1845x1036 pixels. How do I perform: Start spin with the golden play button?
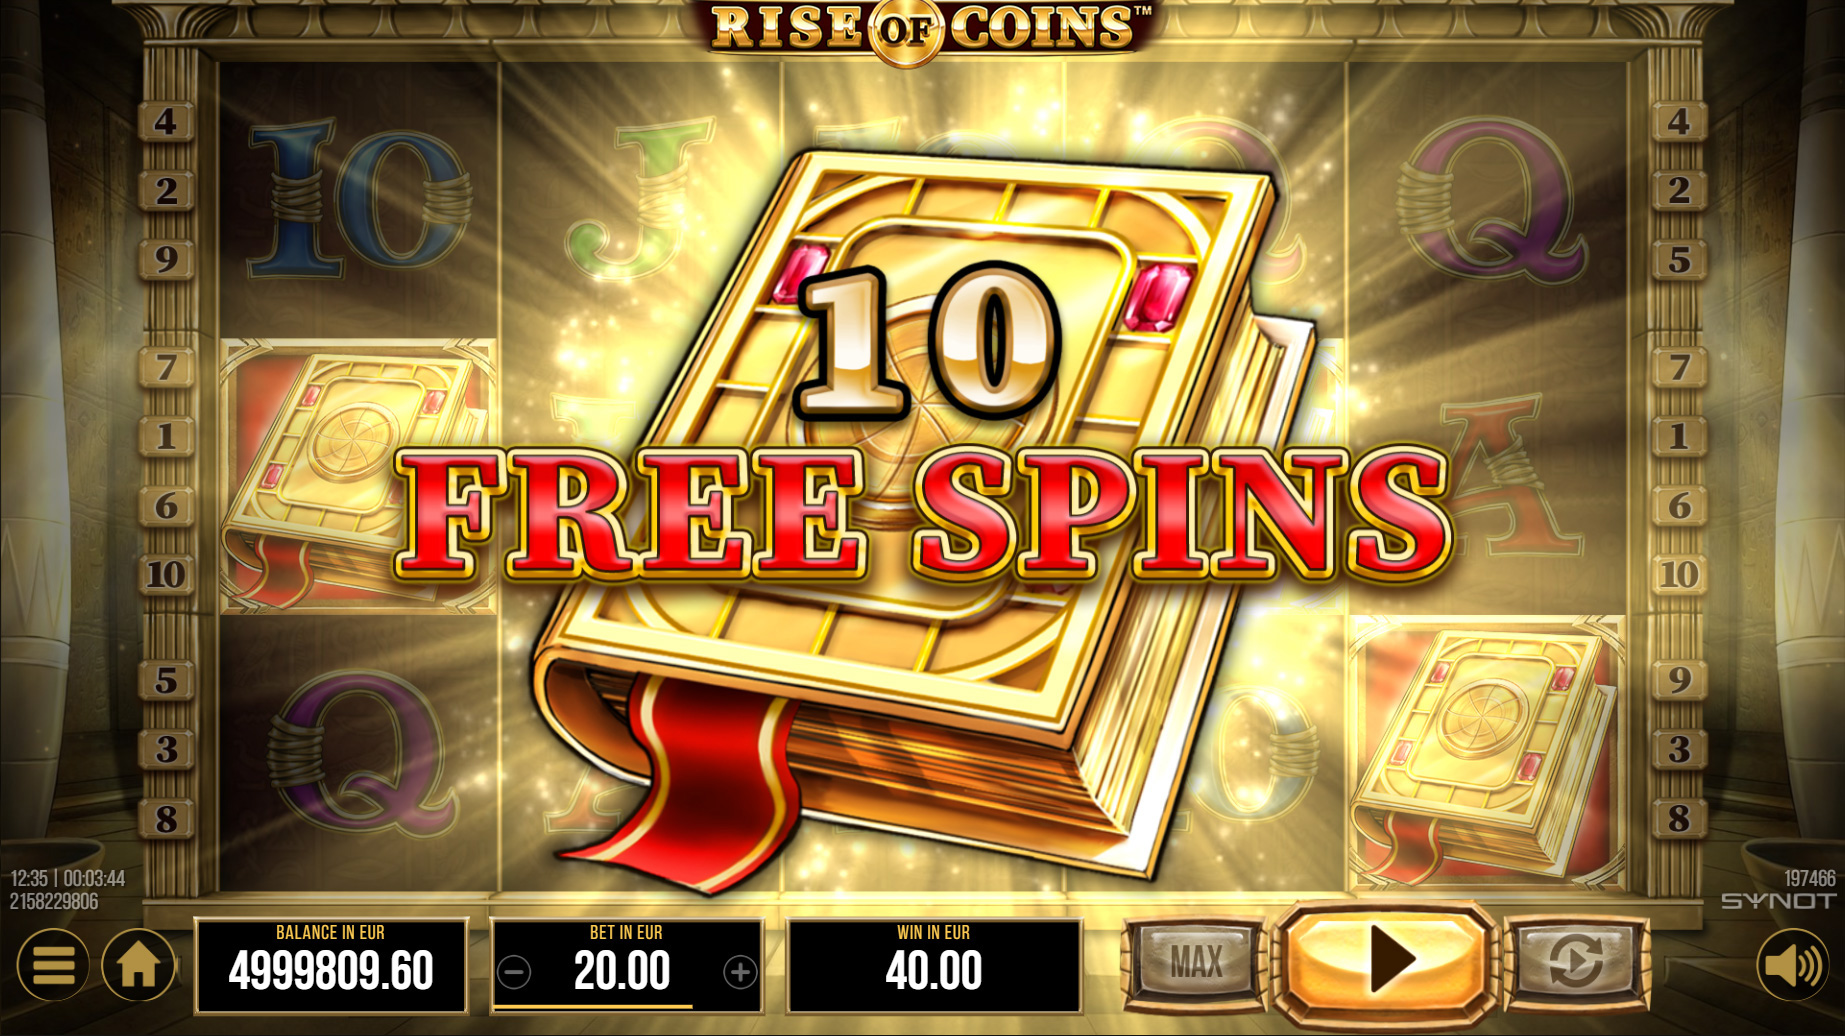pos(1385,961)
